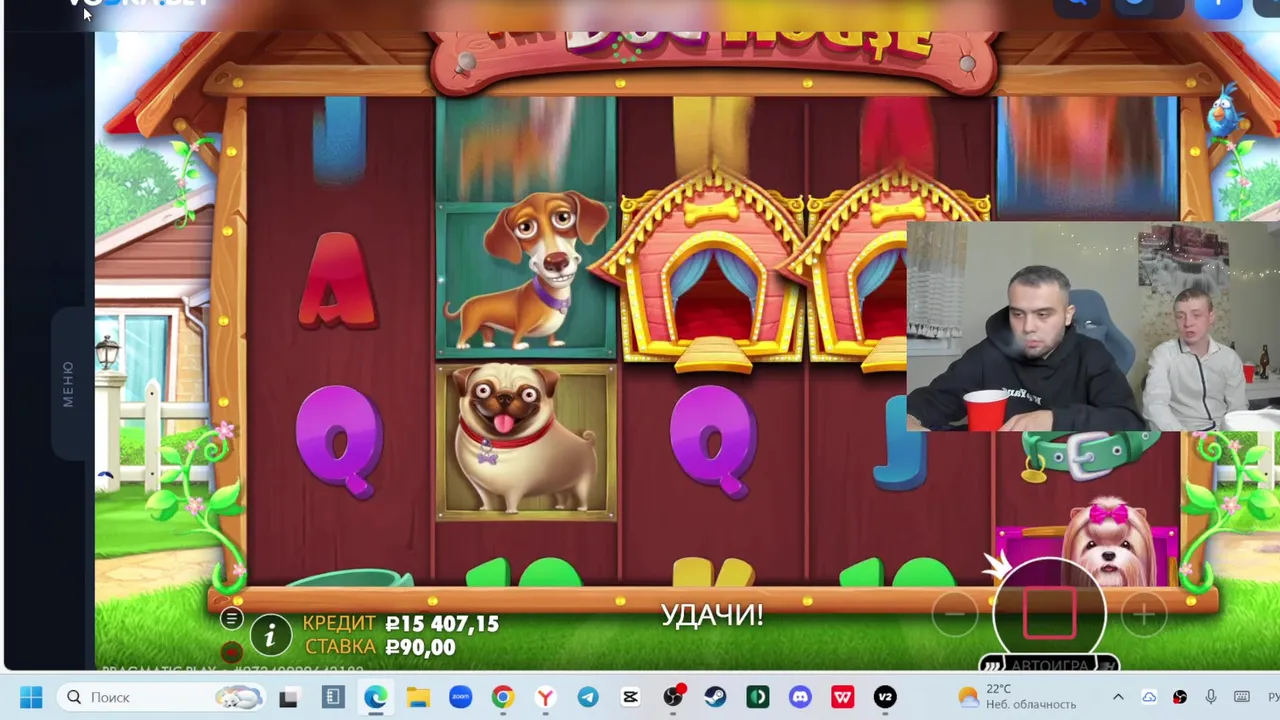Open Task View on the taskbar

click(x=289, y=697)
